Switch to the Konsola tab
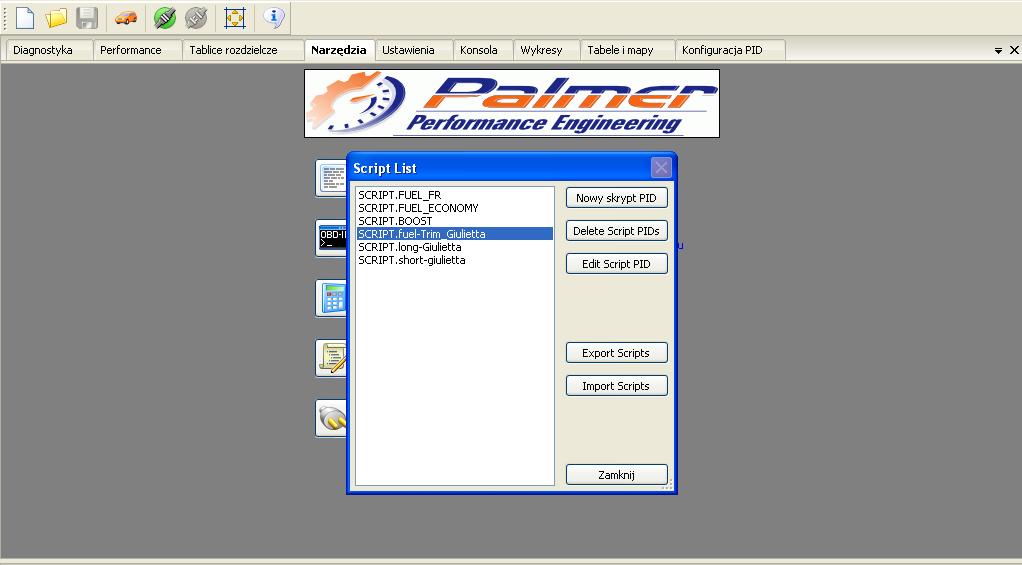Viewport: 1022px width, 565px height. tap(483, 50)
